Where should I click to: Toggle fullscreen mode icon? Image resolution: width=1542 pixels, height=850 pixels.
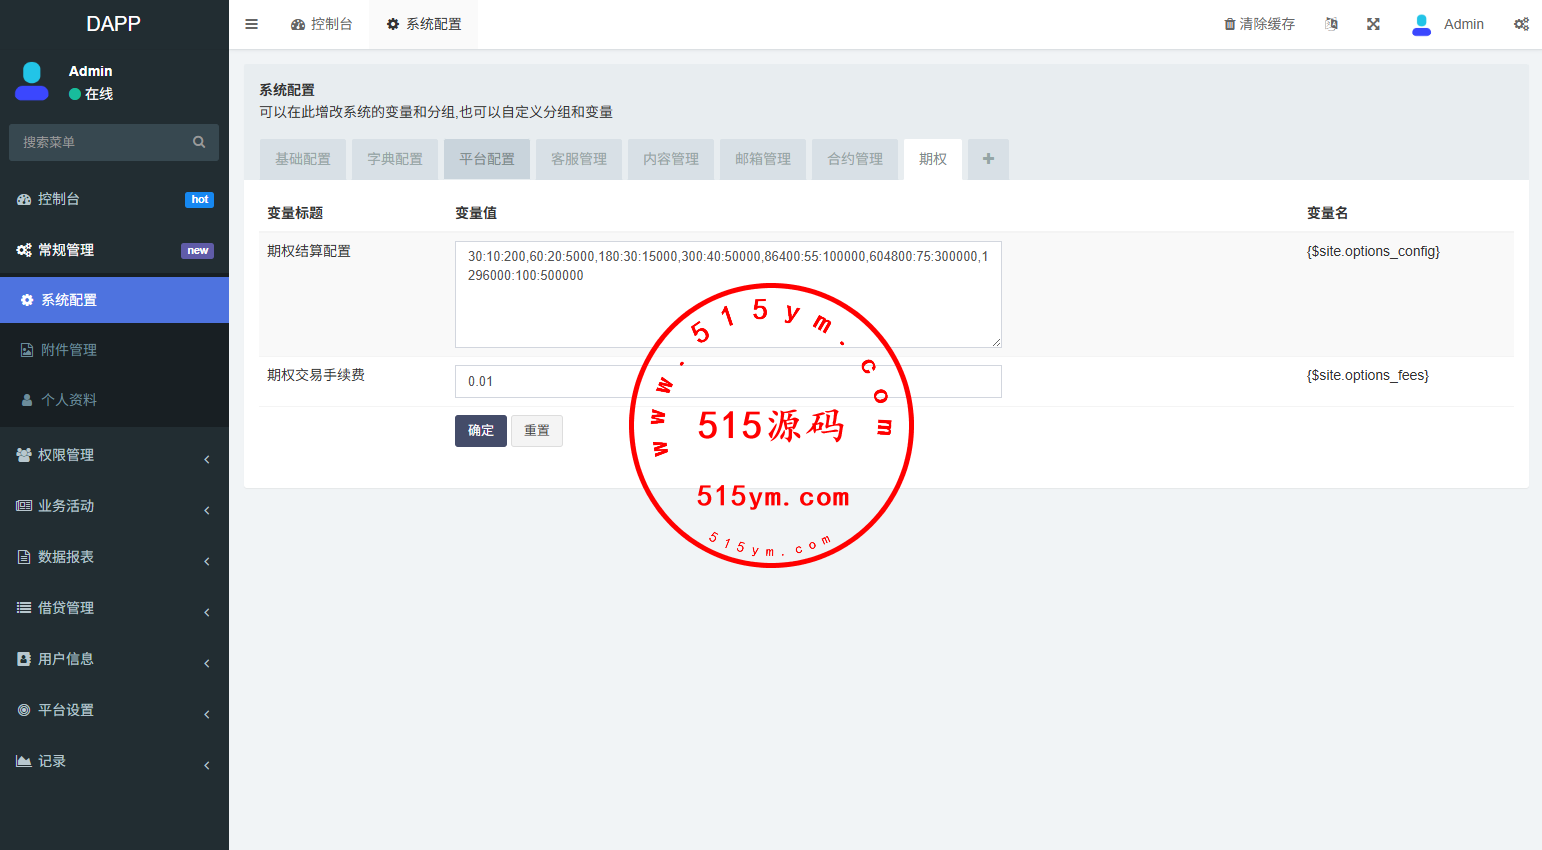point(1373,24)
